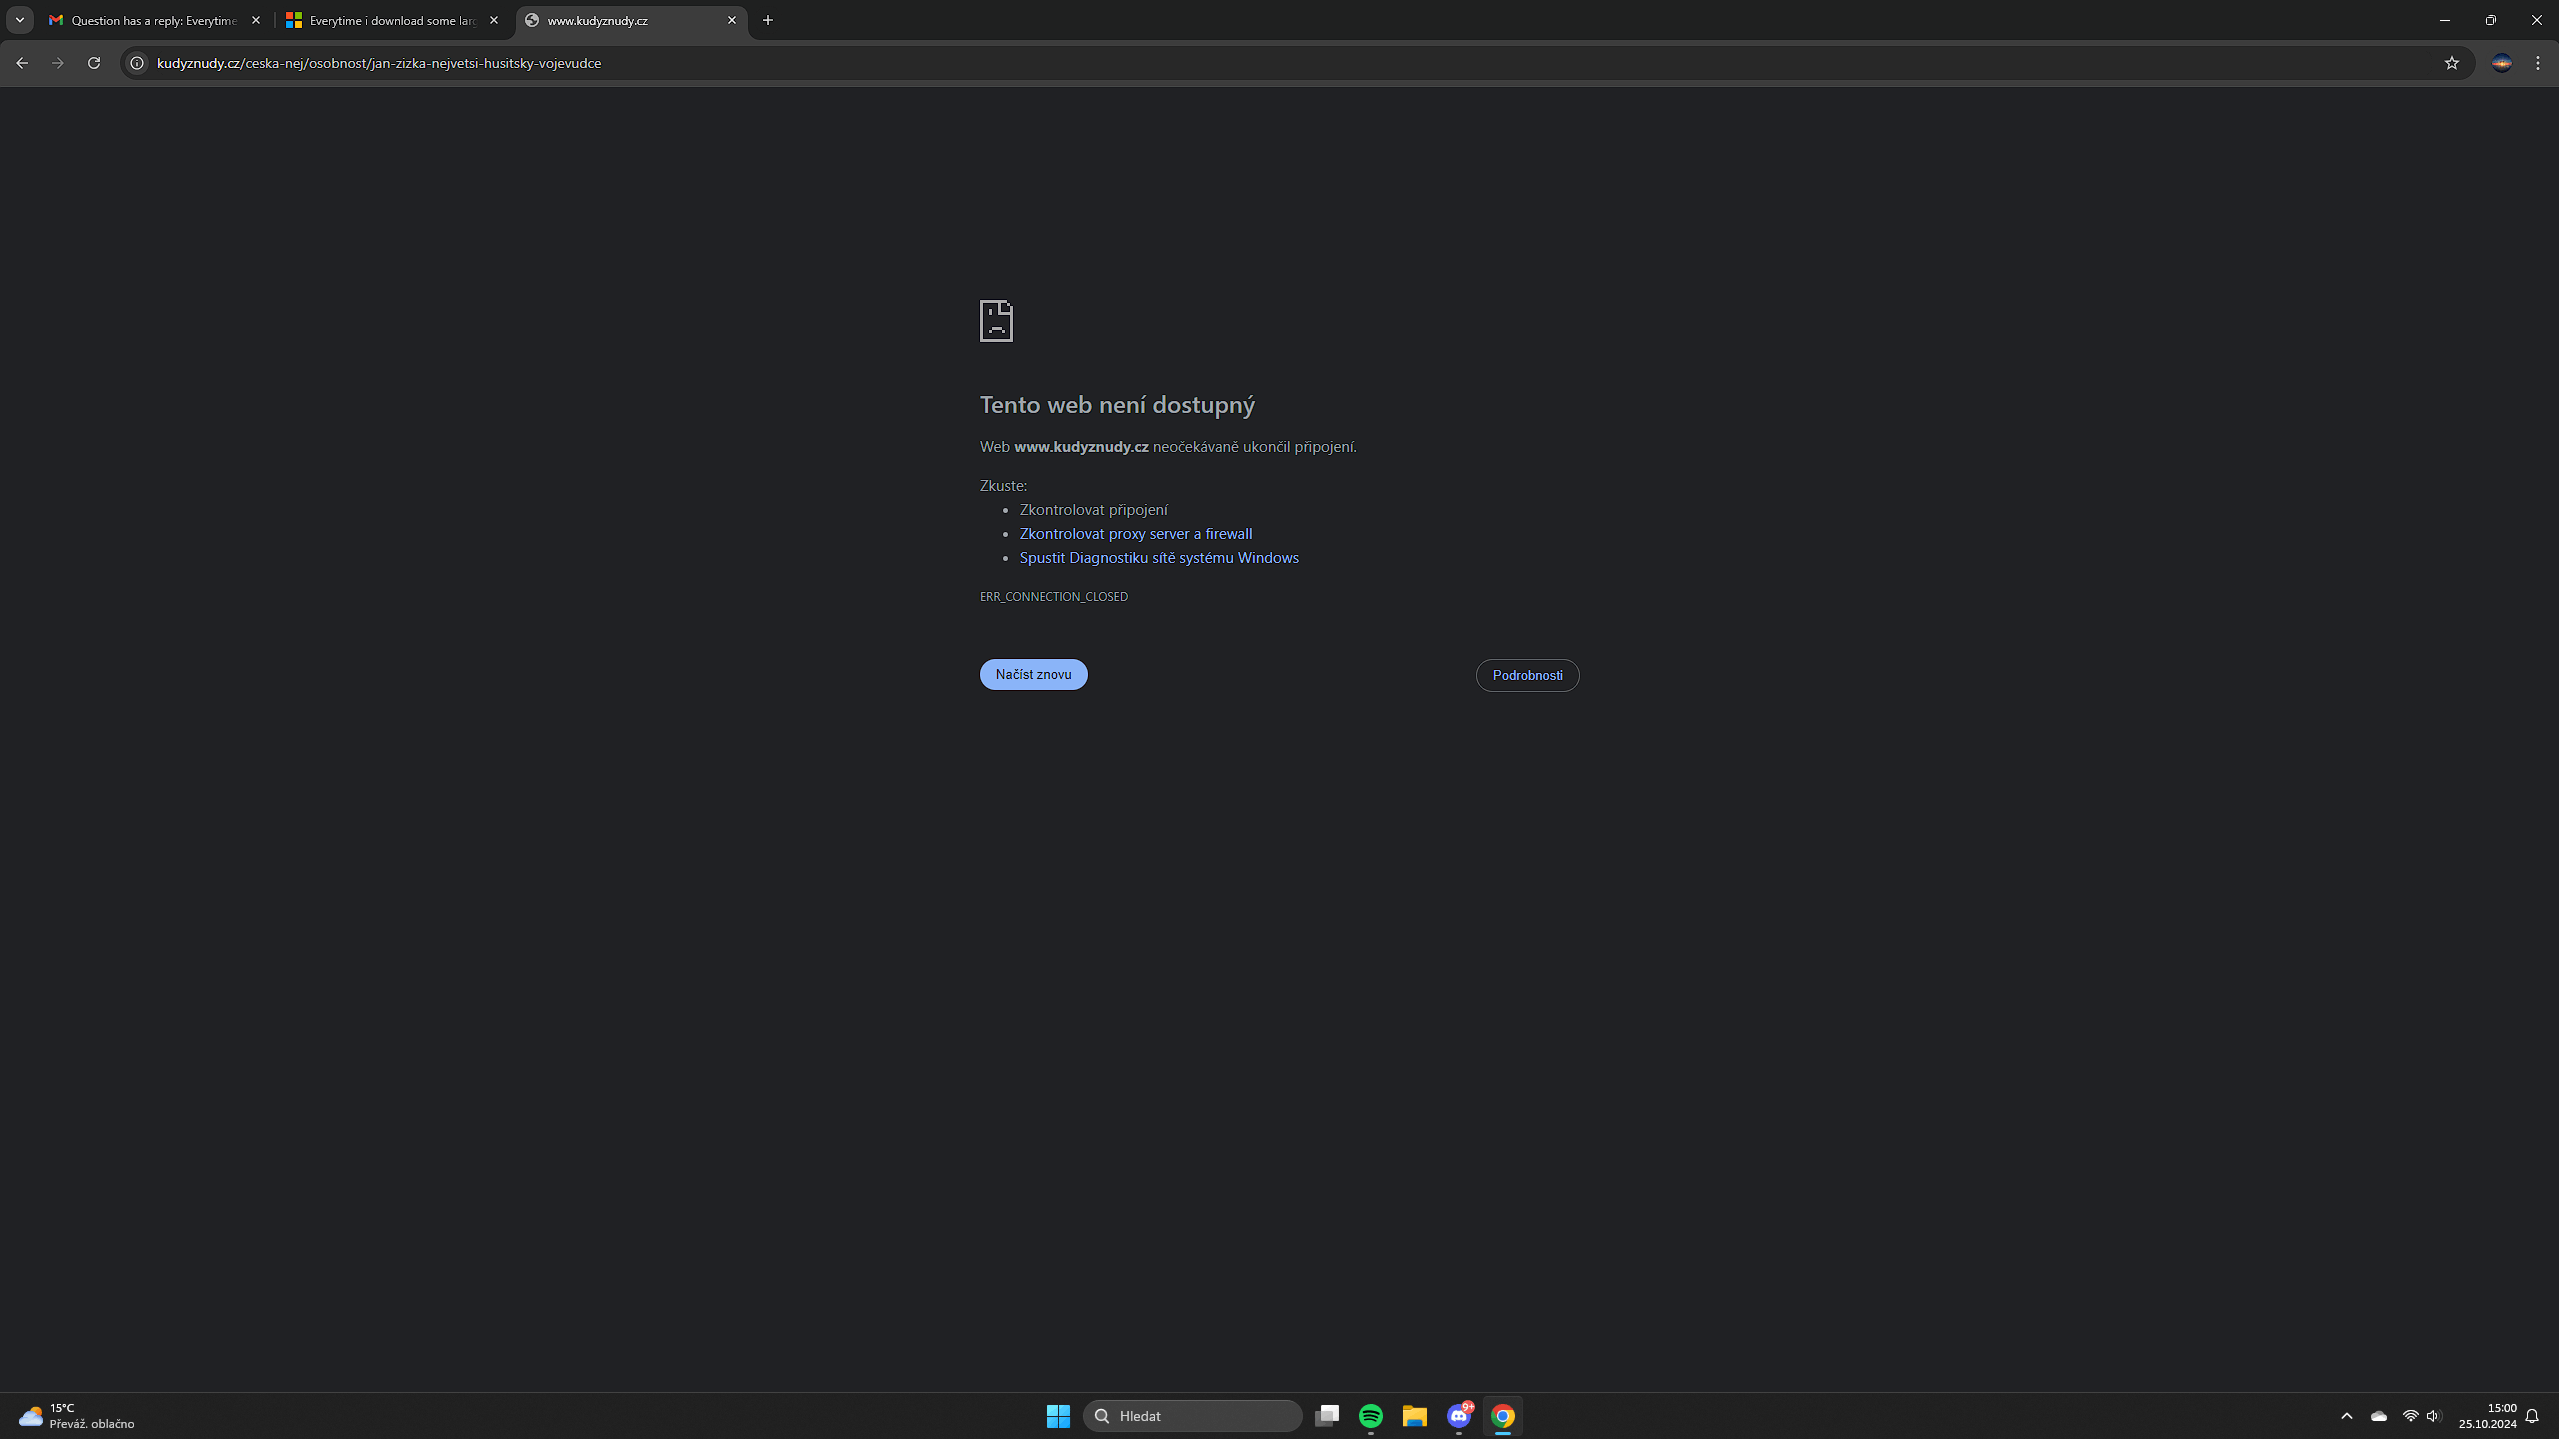Screen dimensions: 2559x1439
Task: View the site information icon
Action: pyautogui.click(x=138, y=63)
